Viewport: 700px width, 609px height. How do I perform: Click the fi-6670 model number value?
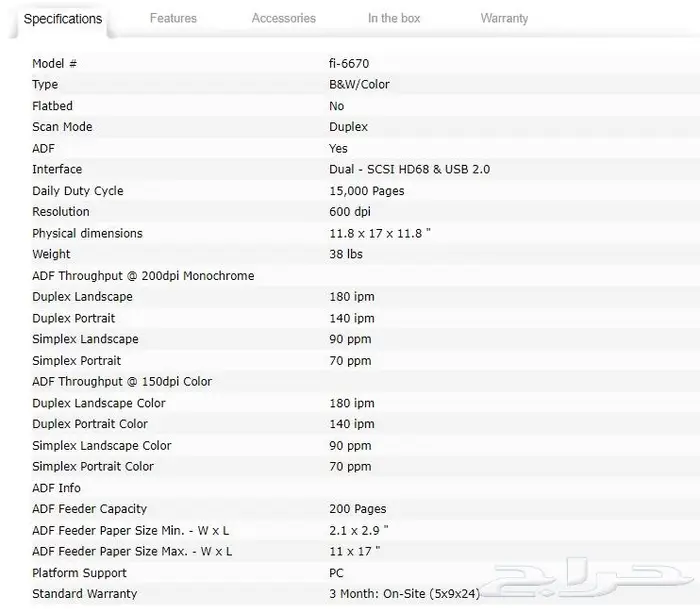point(349,64)
